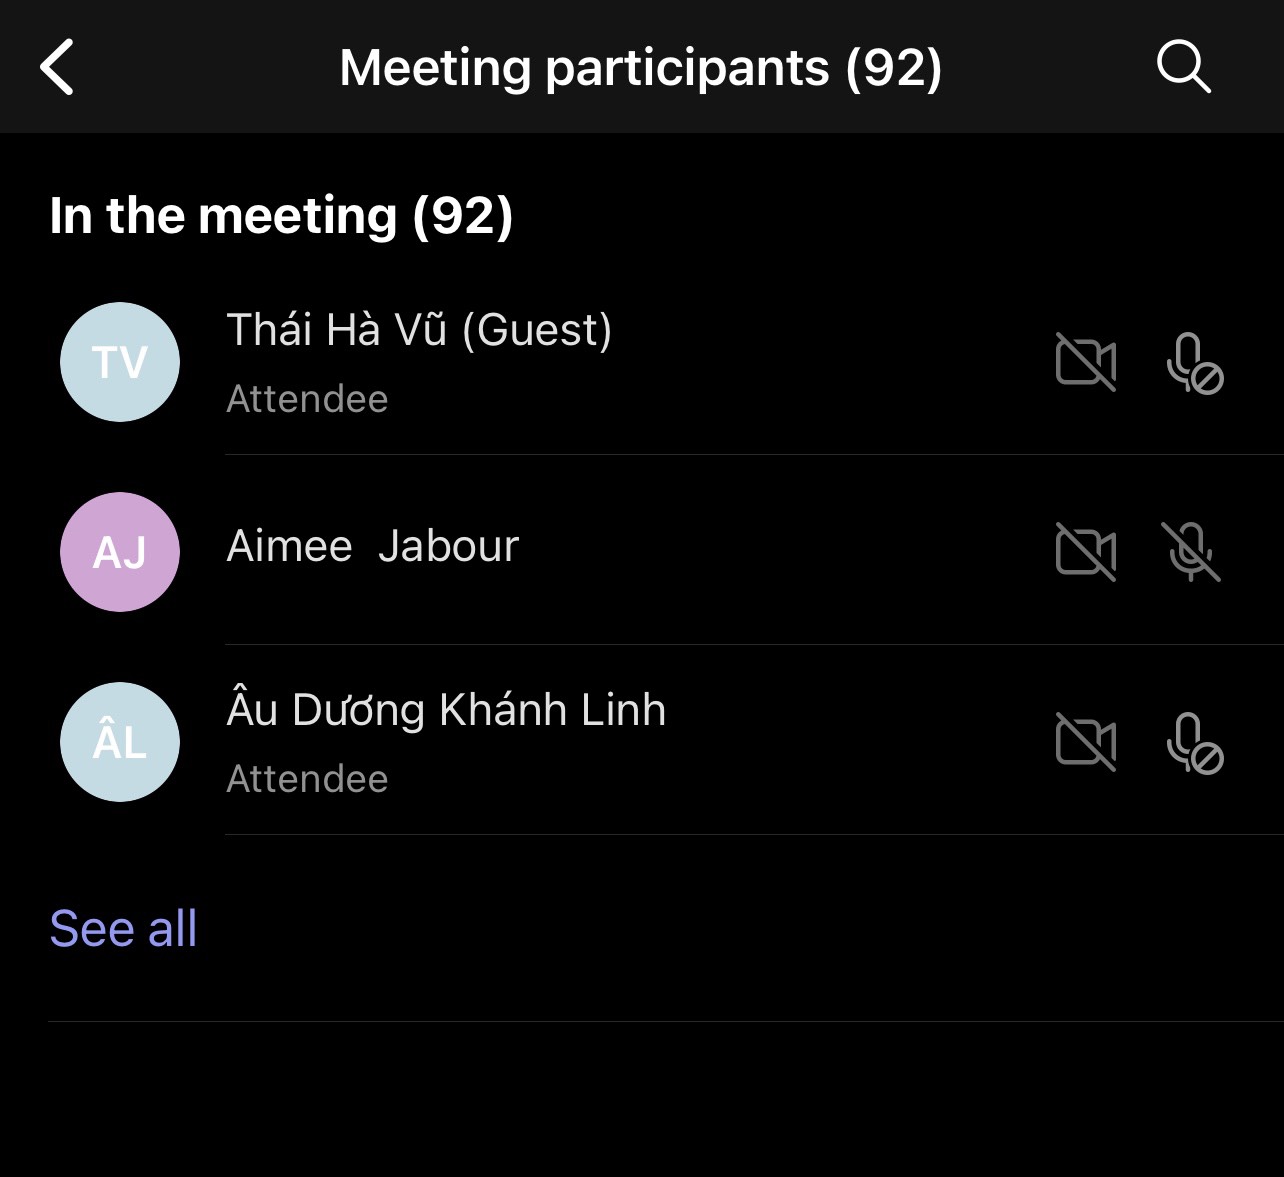Open the AJ avatar profile

click(120, 552)
